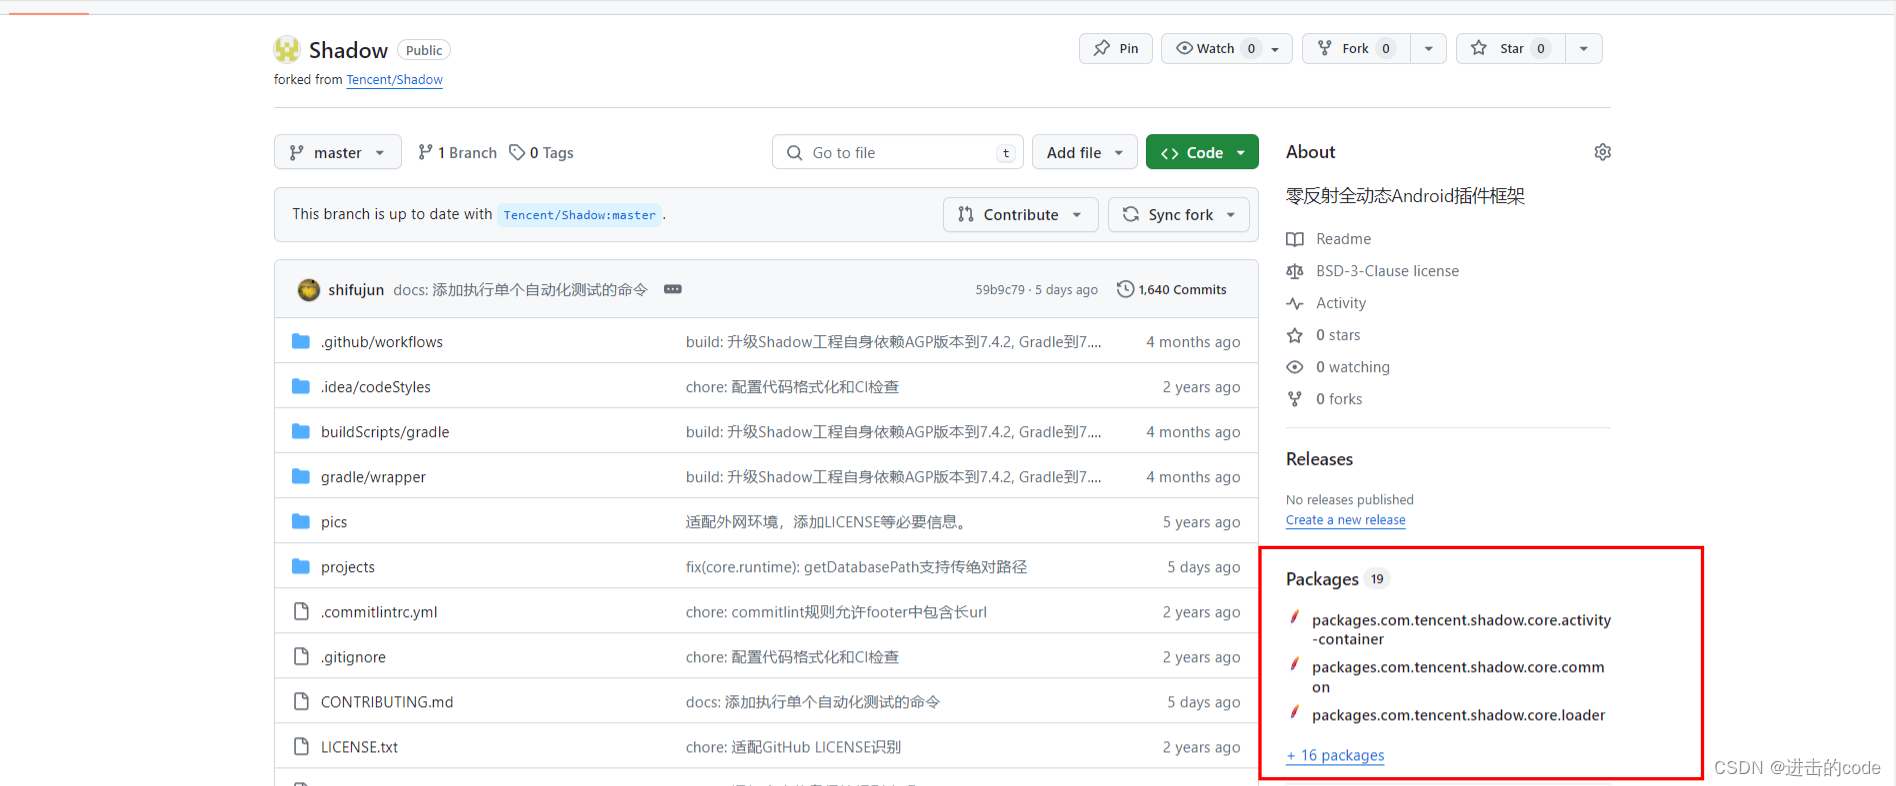Open the shadow.core.common package

coord(1458,677)
